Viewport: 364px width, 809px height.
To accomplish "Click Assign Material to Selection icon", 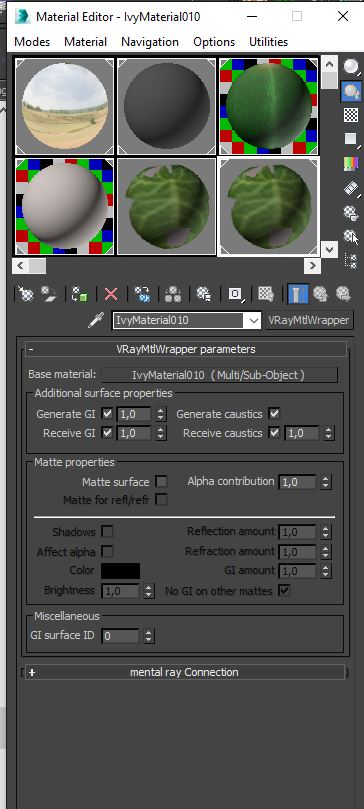I will pyautogui.click(x=79, y=294).
